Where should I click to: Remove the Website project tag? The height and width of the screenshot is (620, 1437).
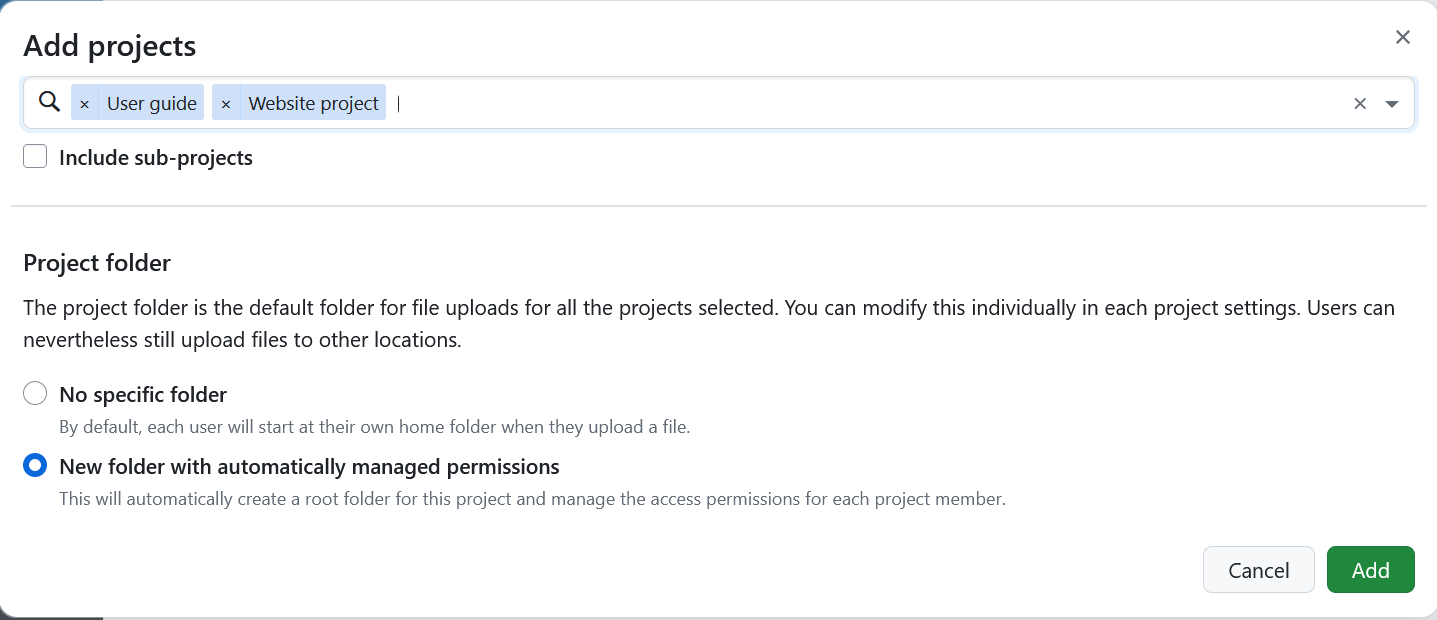click(226, 102)
